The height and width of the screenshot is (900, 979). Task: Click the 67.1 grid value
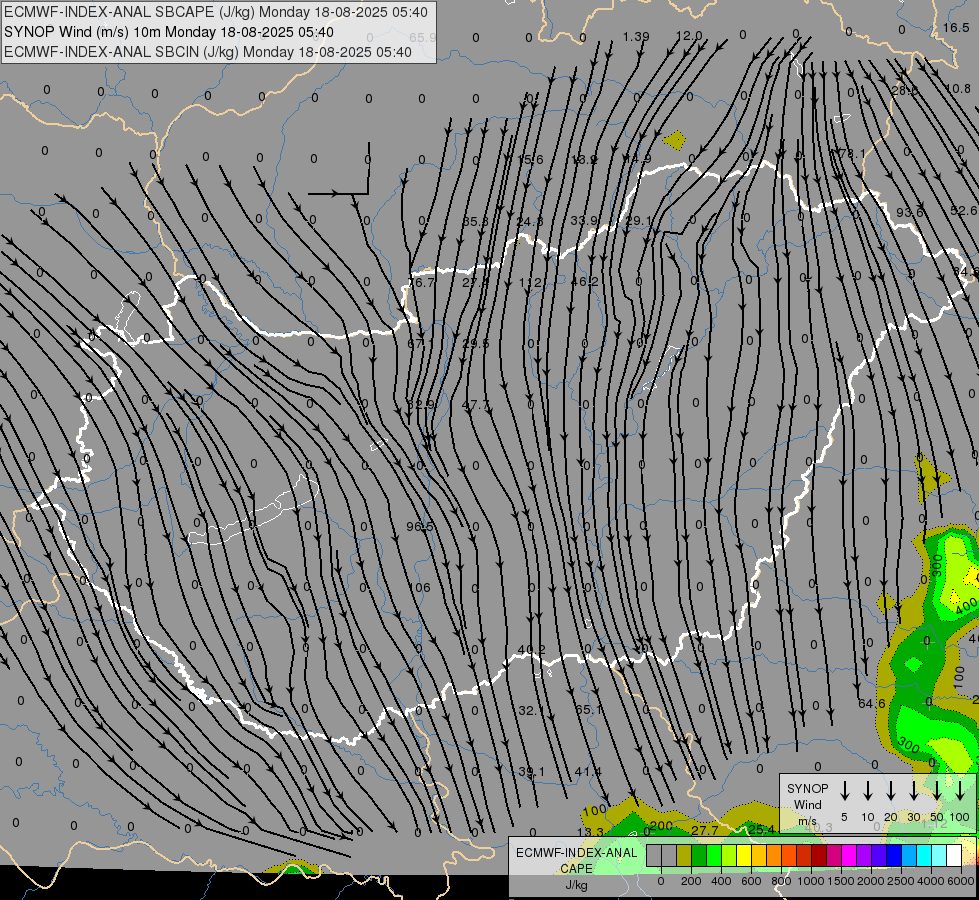click(420, 344)
